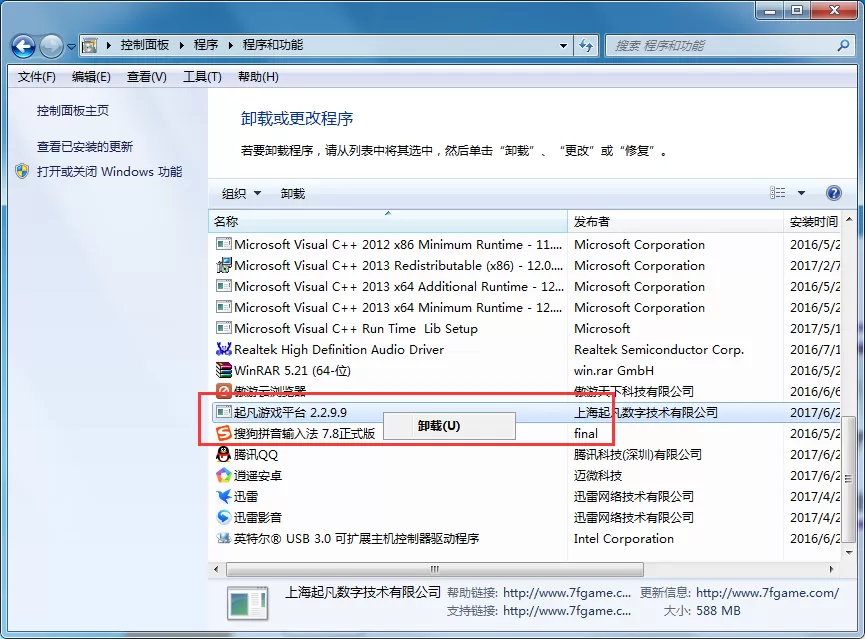Open 打开或关闭 Windows 功能 link
865x639 pixels.
pos(109,172)
